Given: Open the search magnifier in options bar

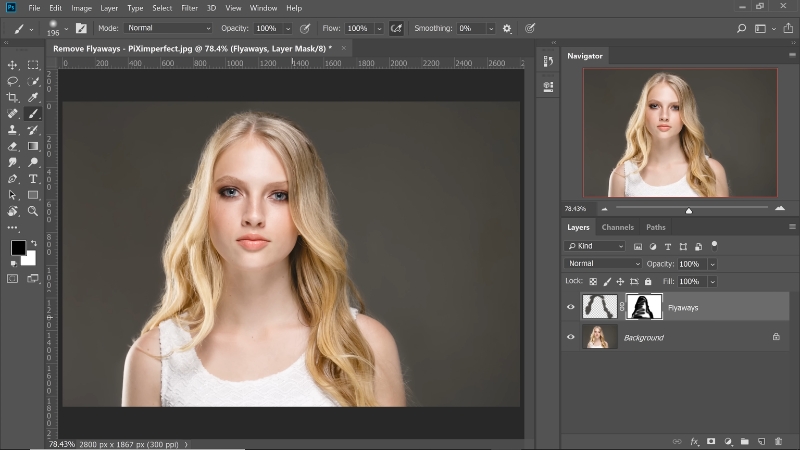Looking at the screenshot, I should click(x=741, y=29).
